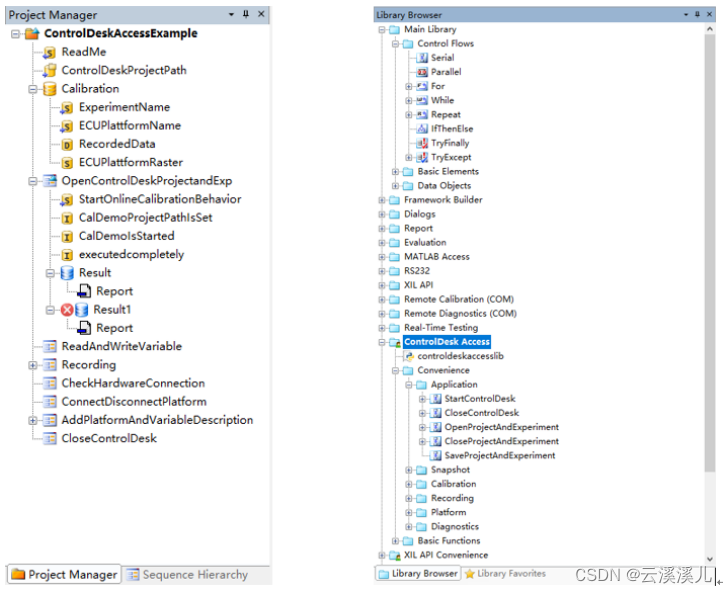Screen dimensions: 727x593
Task: Collapse the Application folder
Action: tap(408, 385)
